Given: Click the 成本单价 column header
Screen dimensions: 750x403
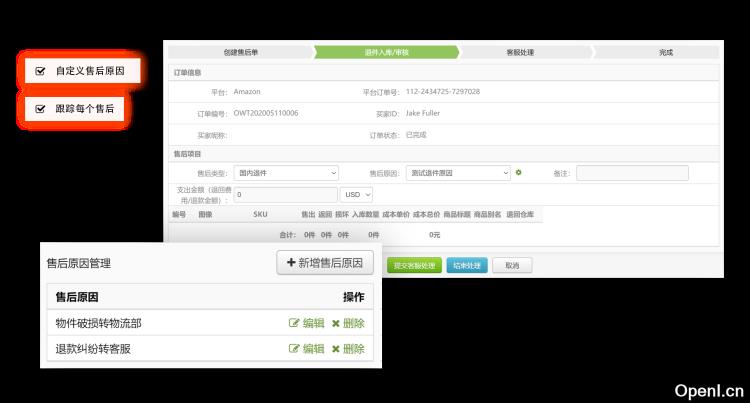Looking at the screenshot, I should 396,214.
